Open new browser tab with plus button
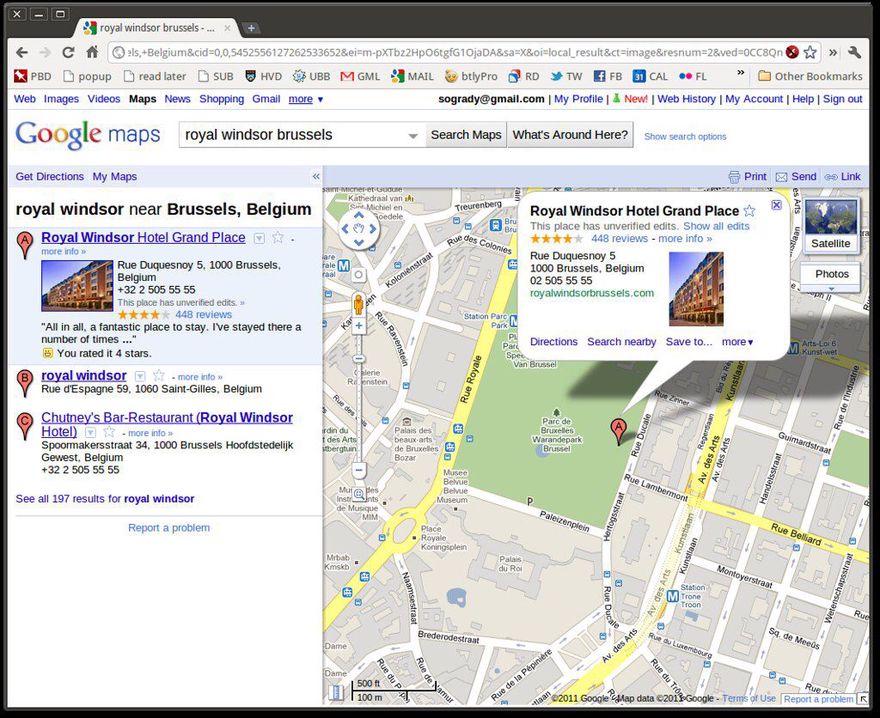Screen dimensions: 880x718 pyautogui.click(x=251, y=28)
